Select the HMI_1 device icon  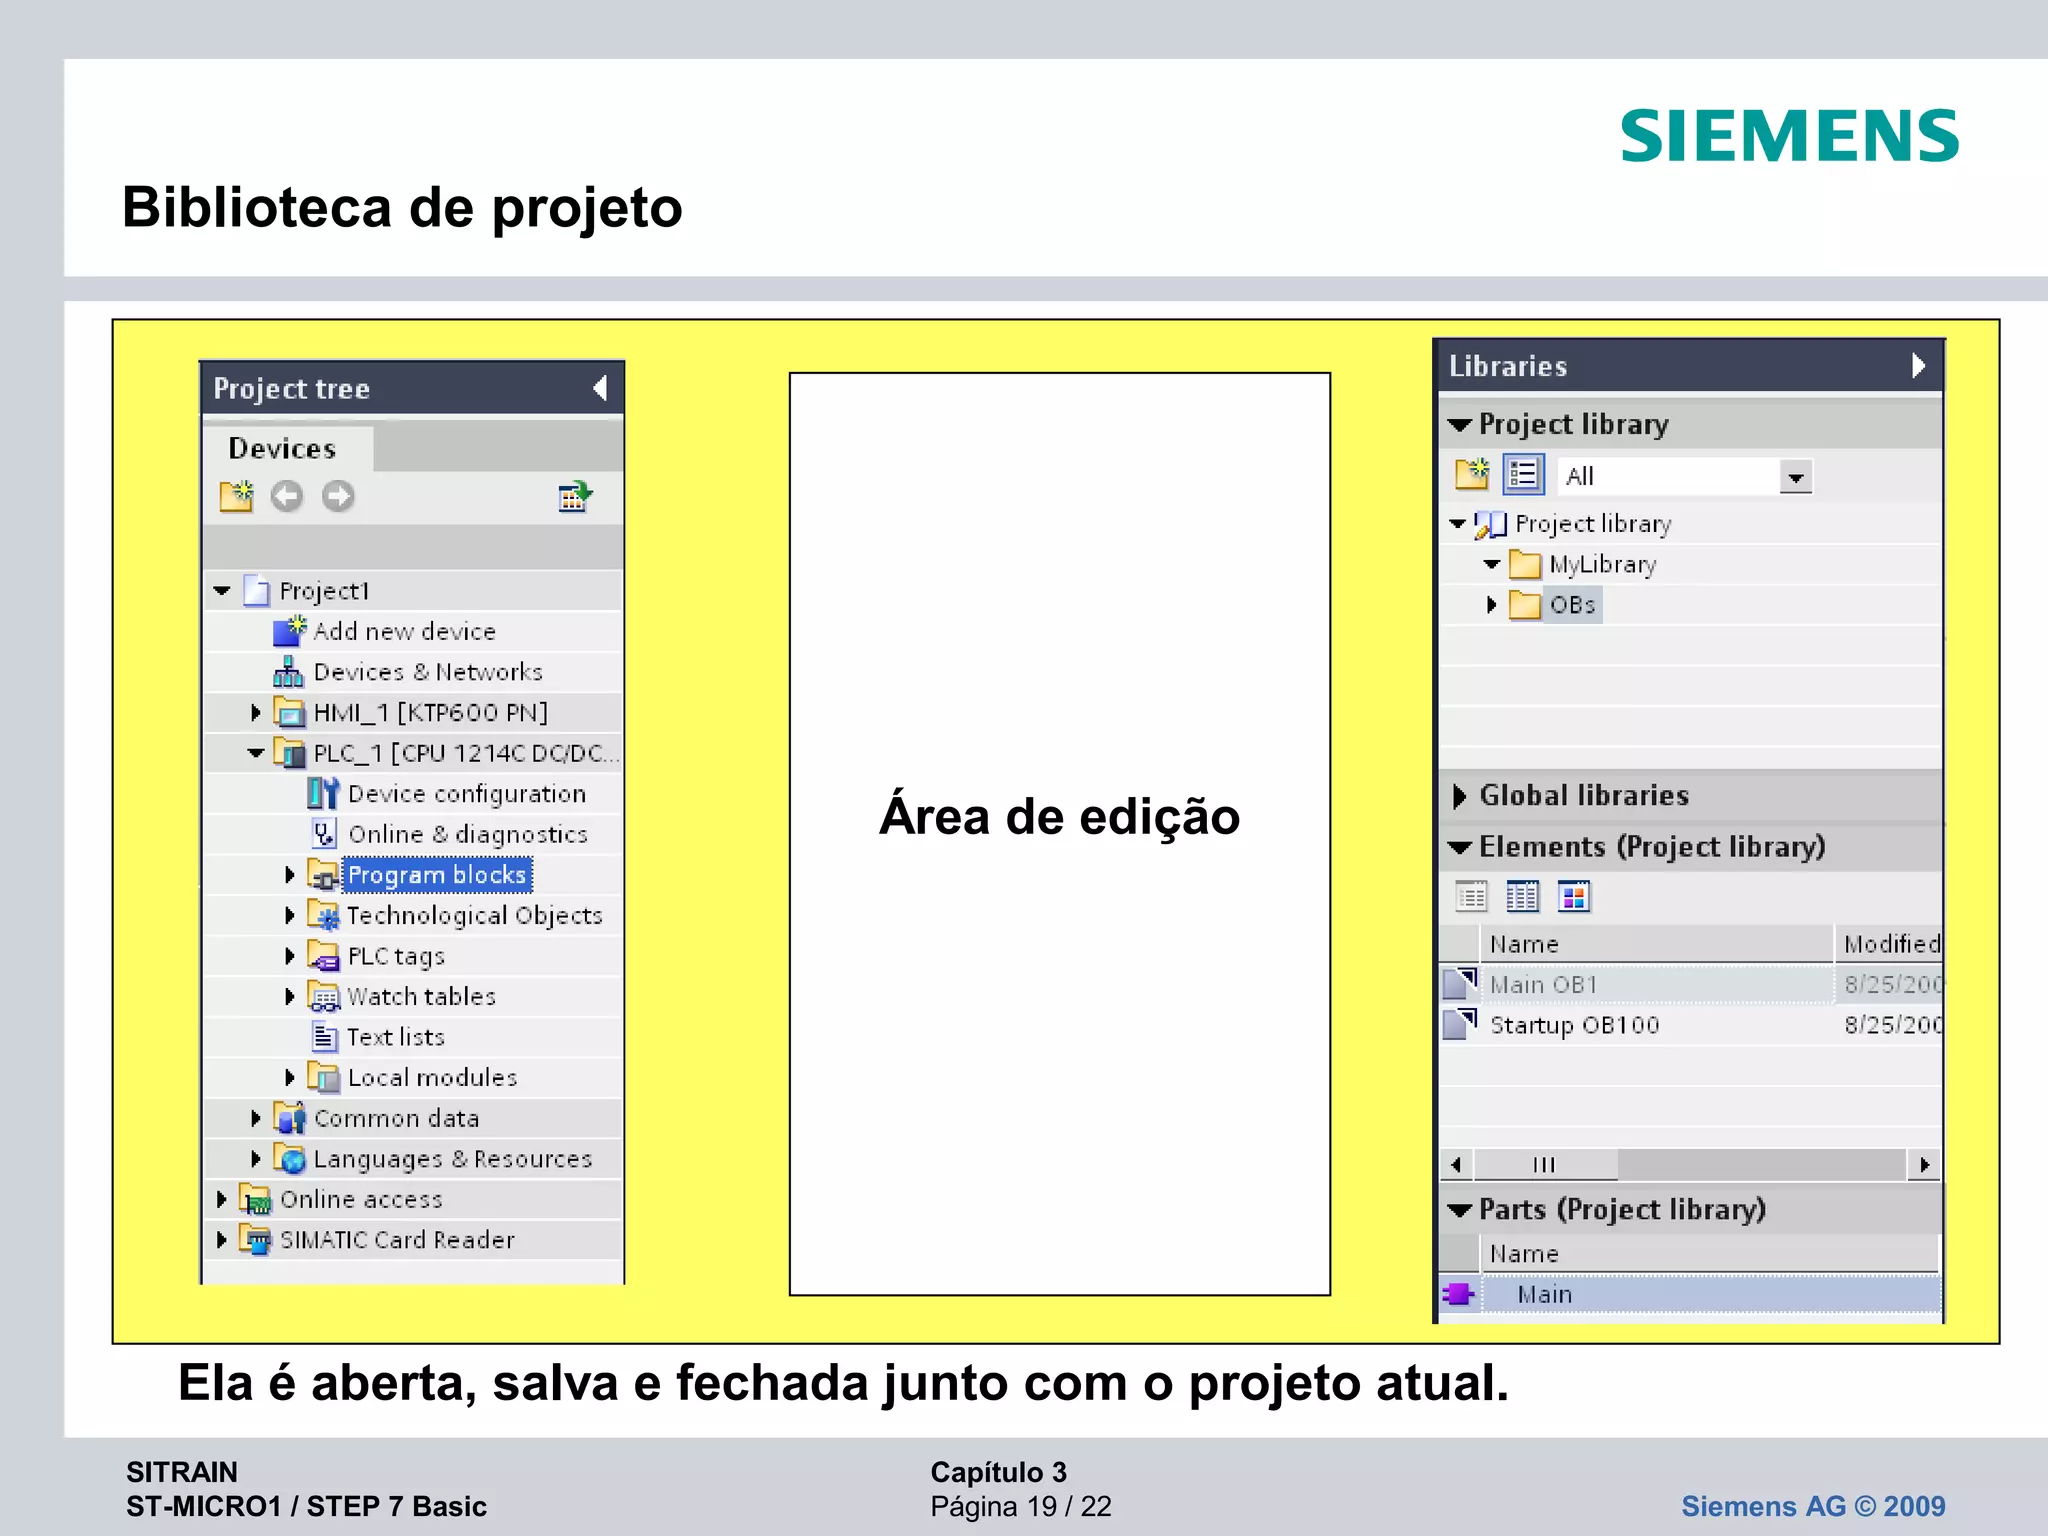[x=289, y=712]
